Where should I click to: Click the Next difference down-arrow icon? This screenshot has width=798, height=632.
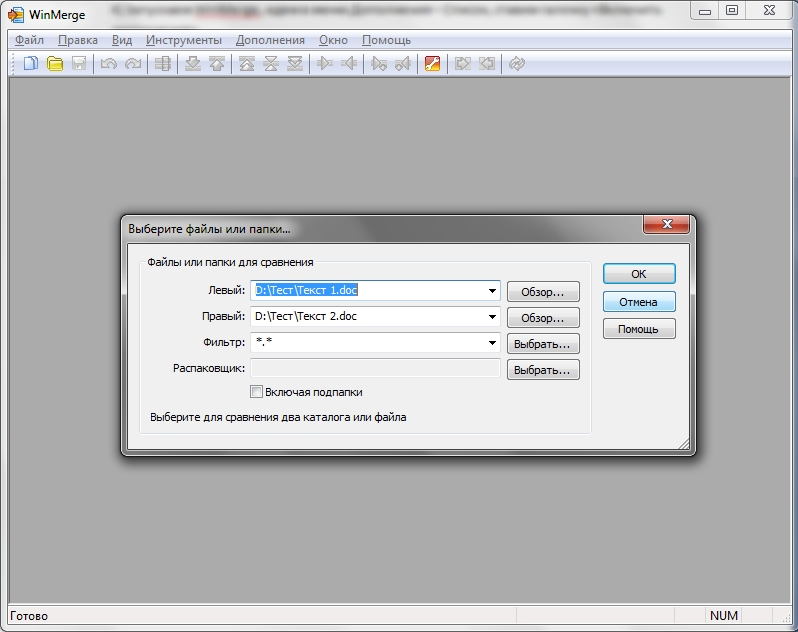coord(192,64)
